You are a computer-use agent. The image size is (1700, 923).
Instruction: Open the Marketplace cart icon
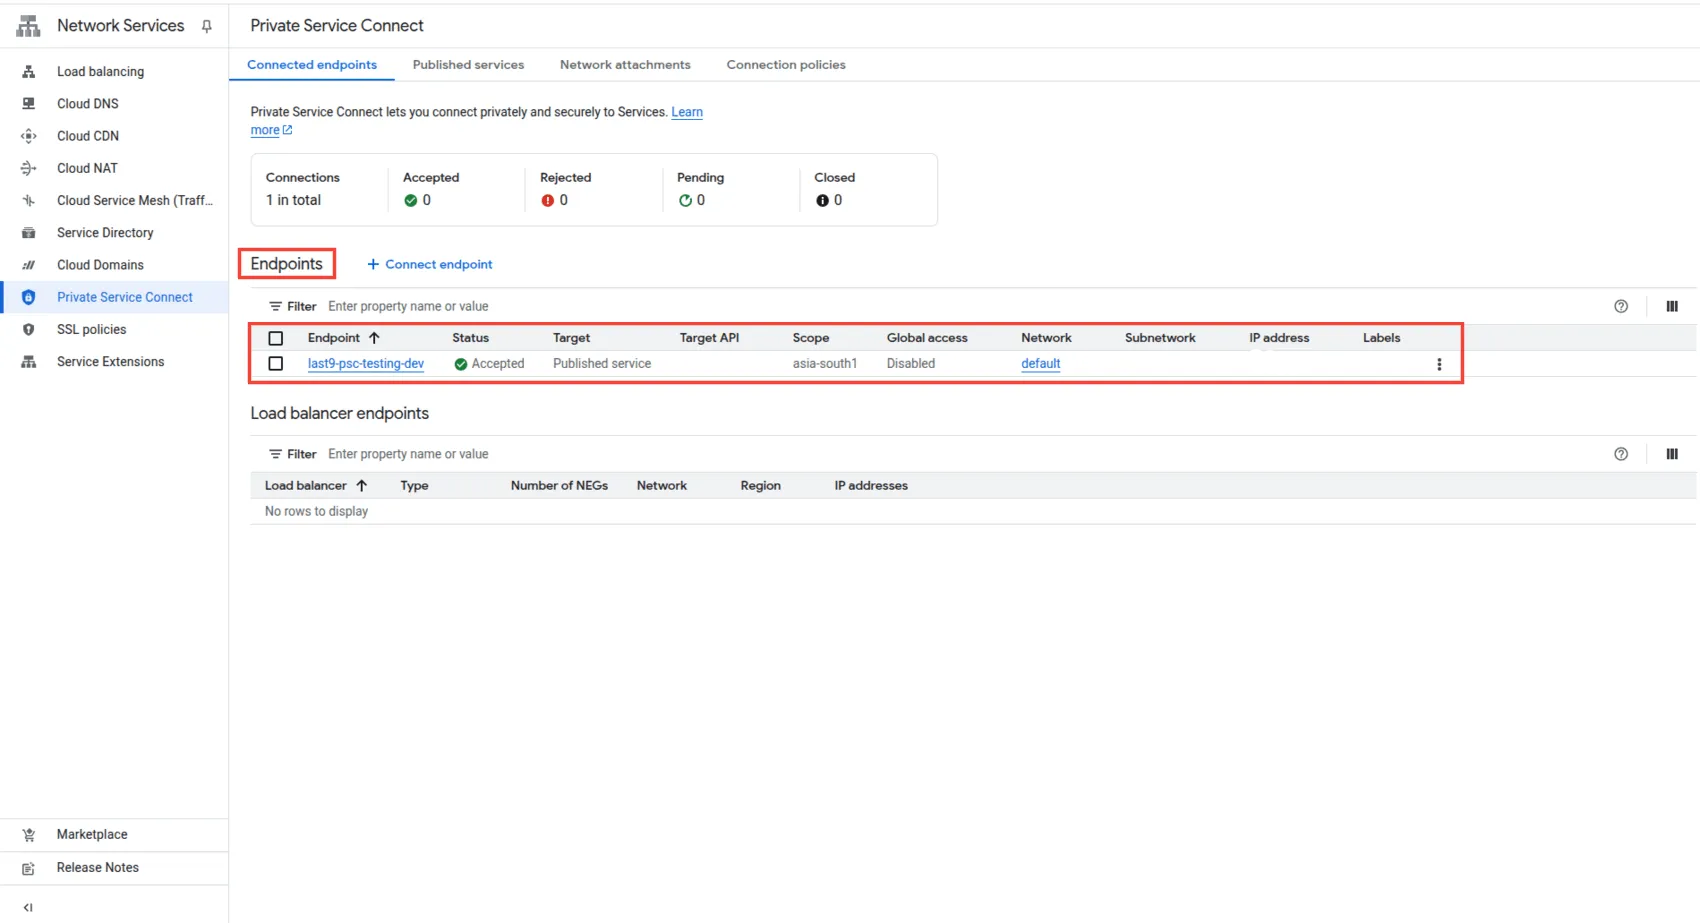coord(29,835)
